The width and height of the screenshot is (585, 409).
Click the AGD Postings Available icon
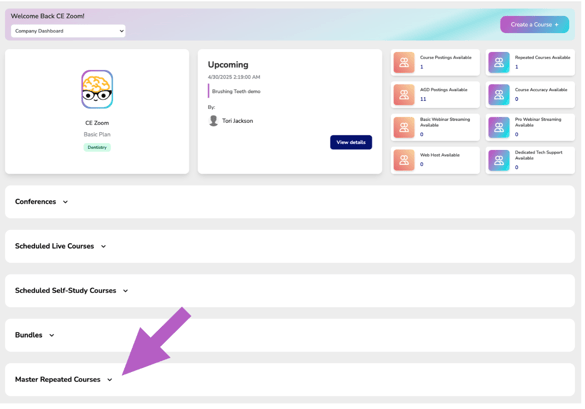404,95
